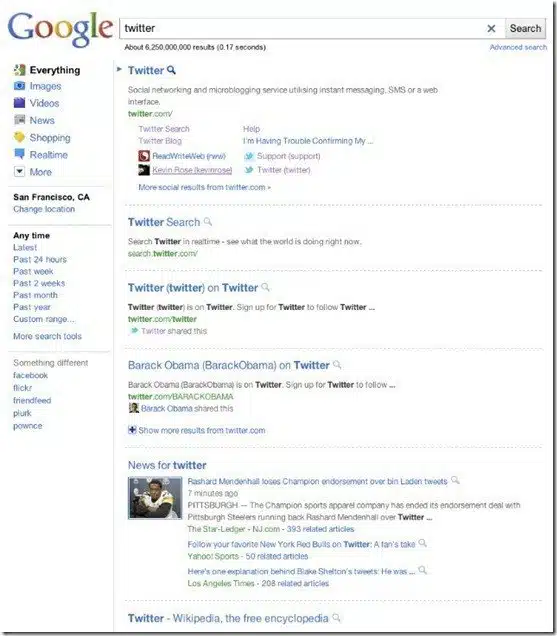Click bird icon next to Twitter shared this
This screenshot has height=636, width=557.
[x=133, y=331]
